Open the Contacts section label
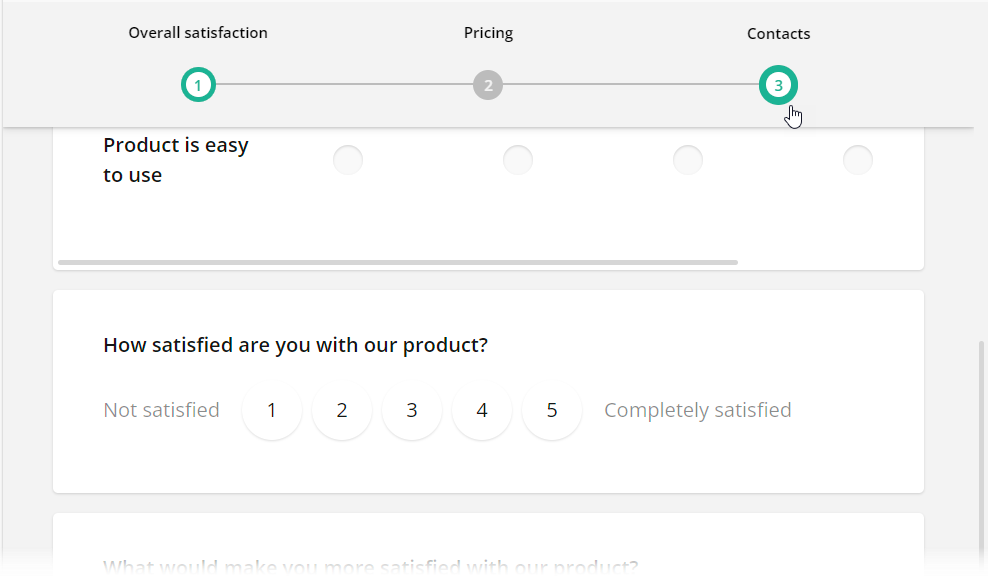 pyautogui.click(x=778, y=33)
